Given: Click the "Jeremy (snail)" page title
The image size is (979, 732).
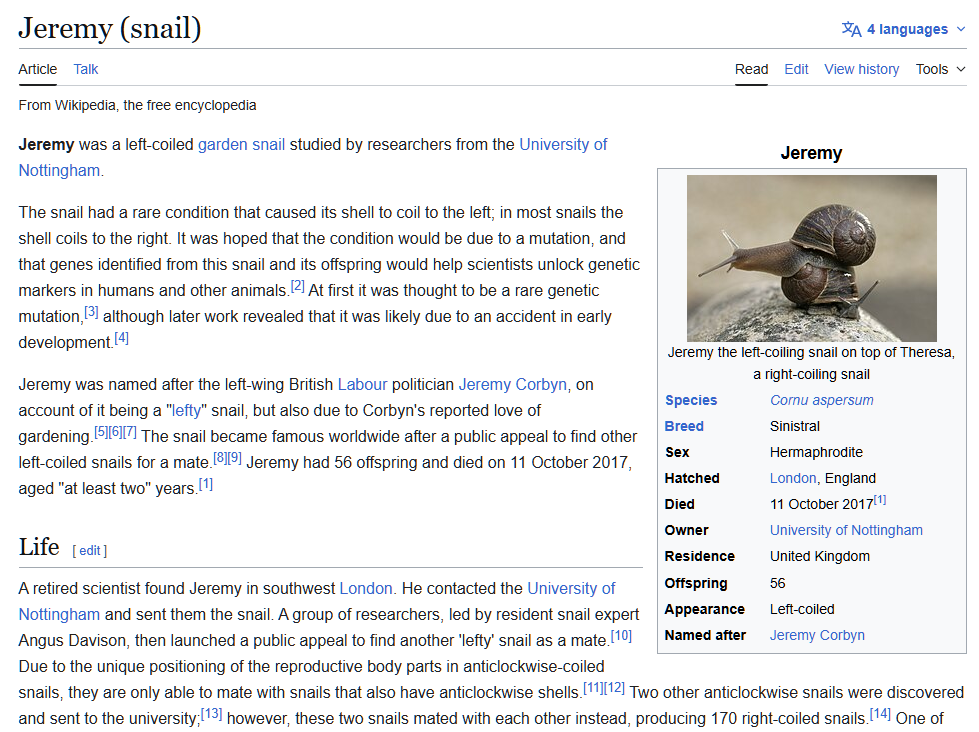Looking at the screenshot, I should [x=110, y=28].
